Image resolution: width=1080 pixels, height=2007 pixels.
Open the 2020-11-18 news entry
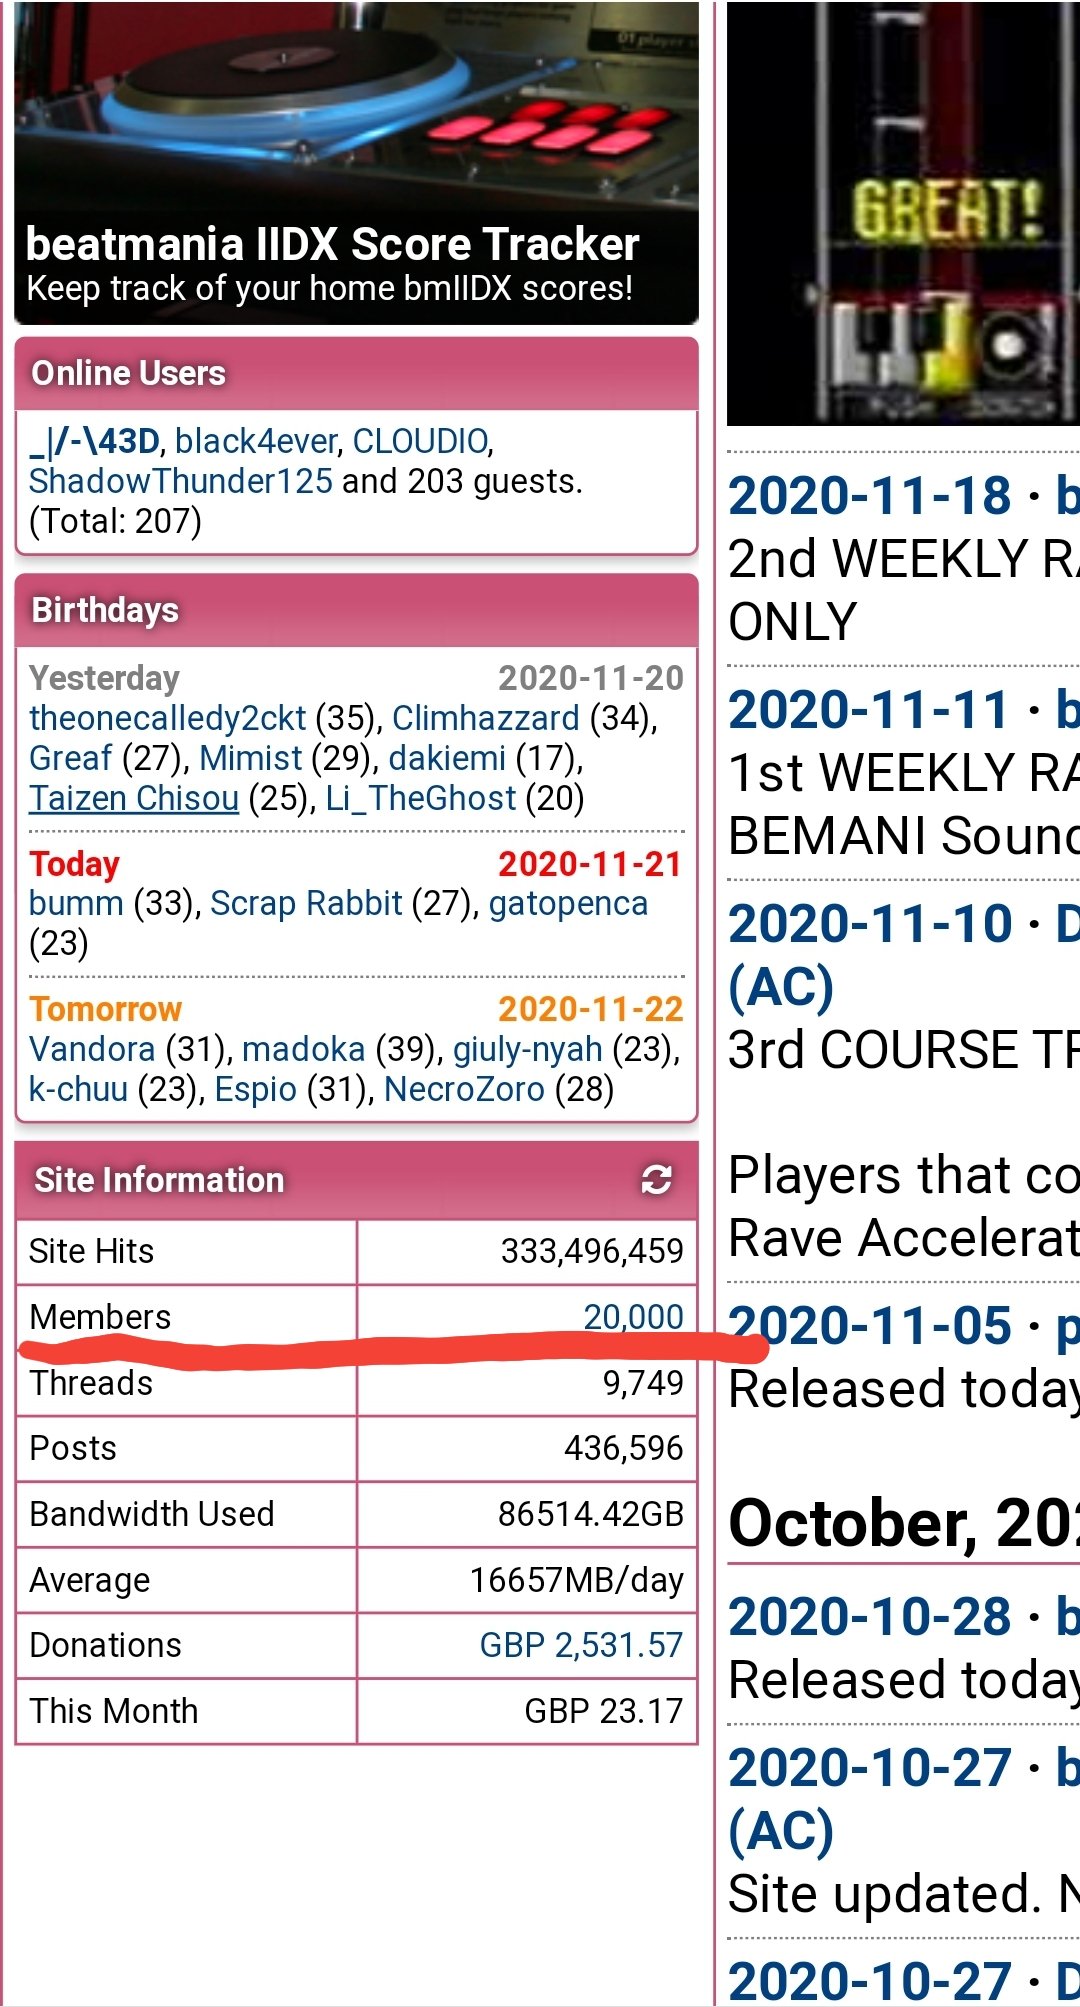(x=870, y=496)
